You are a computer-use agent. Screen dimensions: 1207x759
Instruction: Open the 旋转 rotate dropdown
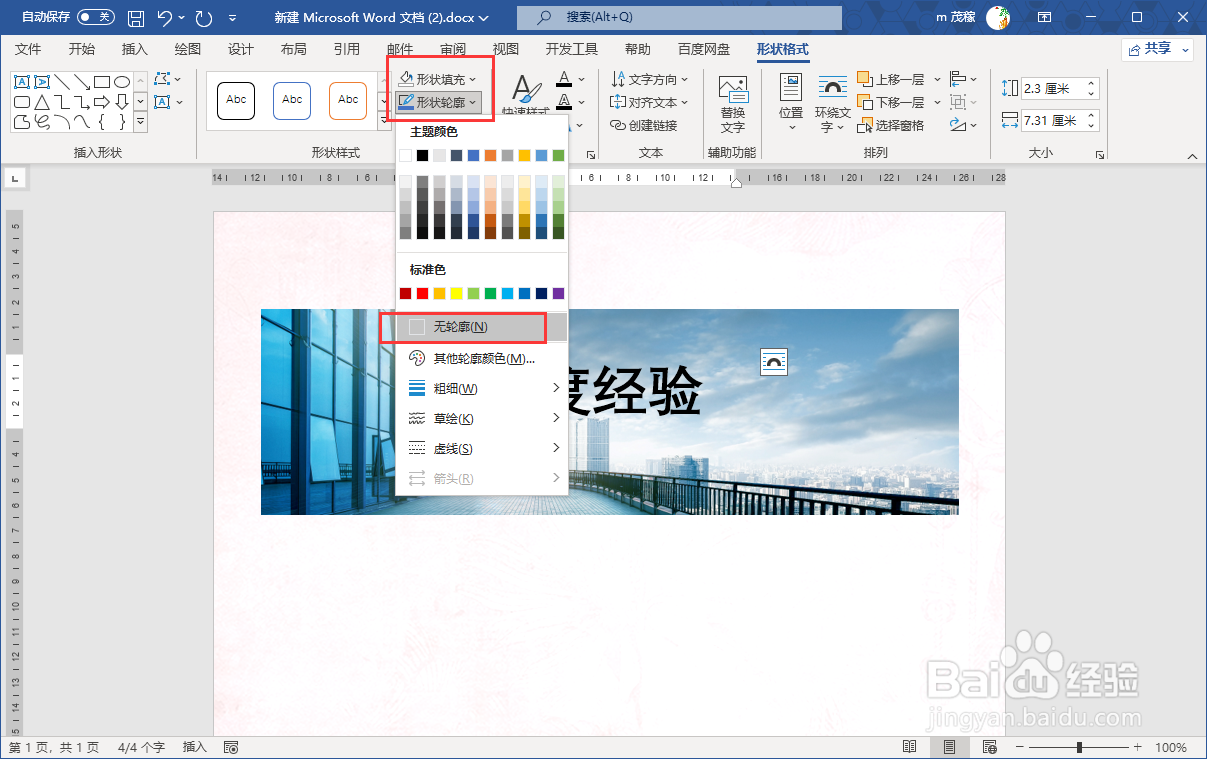960,124
